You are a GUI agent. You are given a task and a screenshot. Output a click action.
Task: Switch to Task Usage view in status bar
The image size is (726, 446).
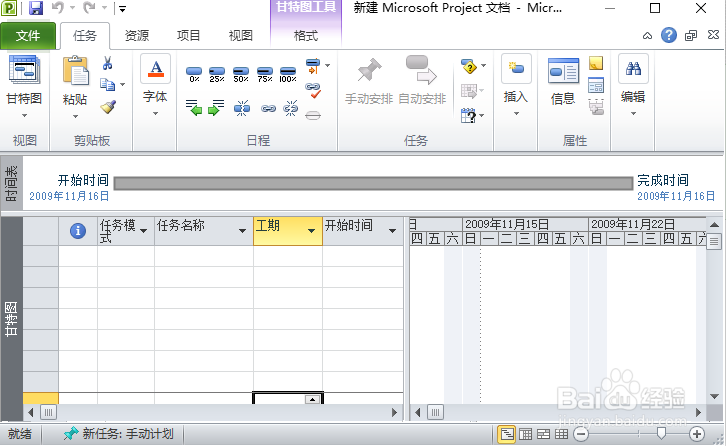[x=526, y=434]
